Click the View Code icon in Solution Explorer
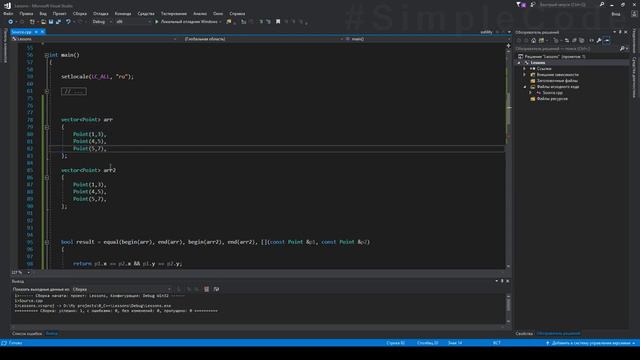The image size is (640, 360). tap(591, 40)
